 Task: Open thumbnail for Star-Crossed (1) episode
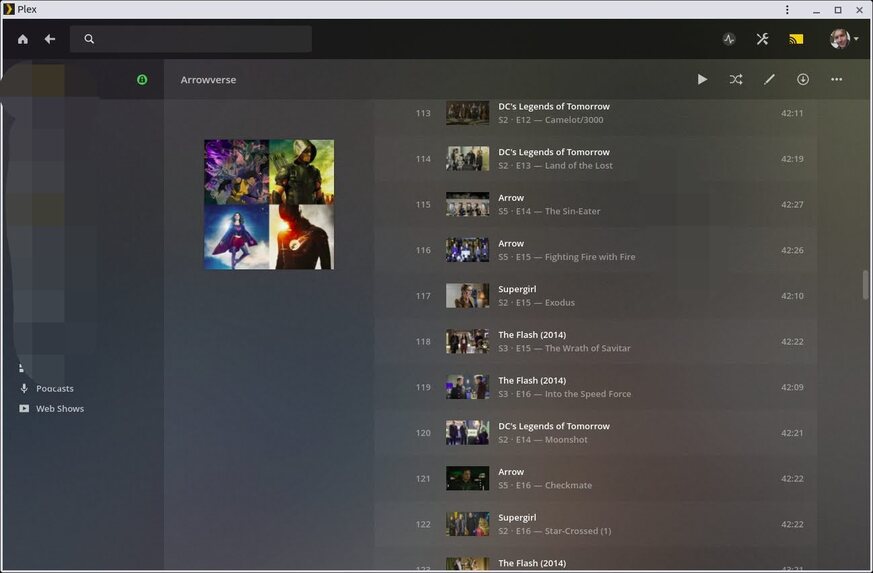coord(468,524)
